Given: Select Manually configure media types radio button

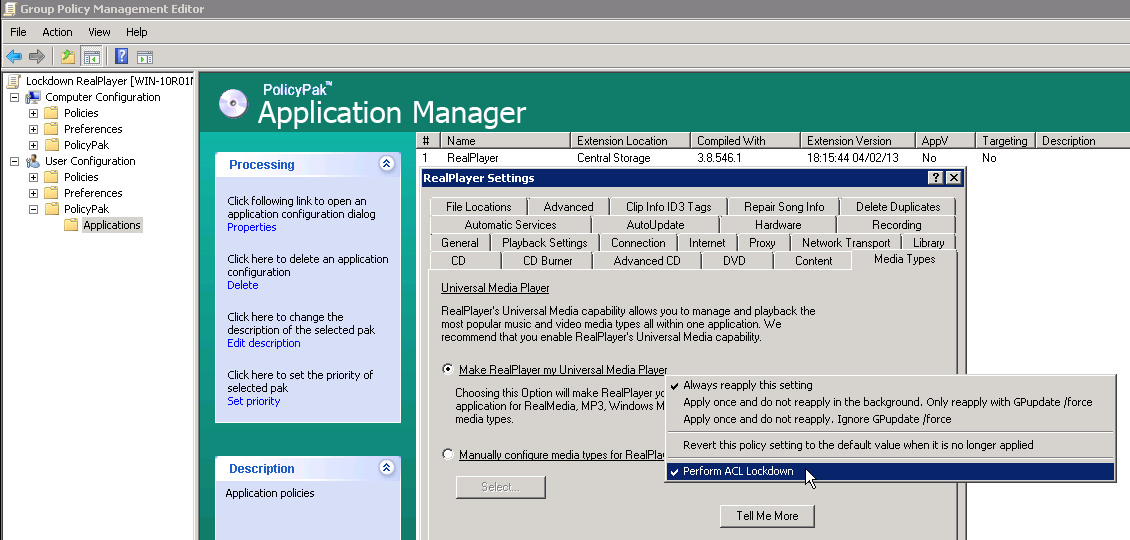Looking at the screenshot, I should point(448,454).
